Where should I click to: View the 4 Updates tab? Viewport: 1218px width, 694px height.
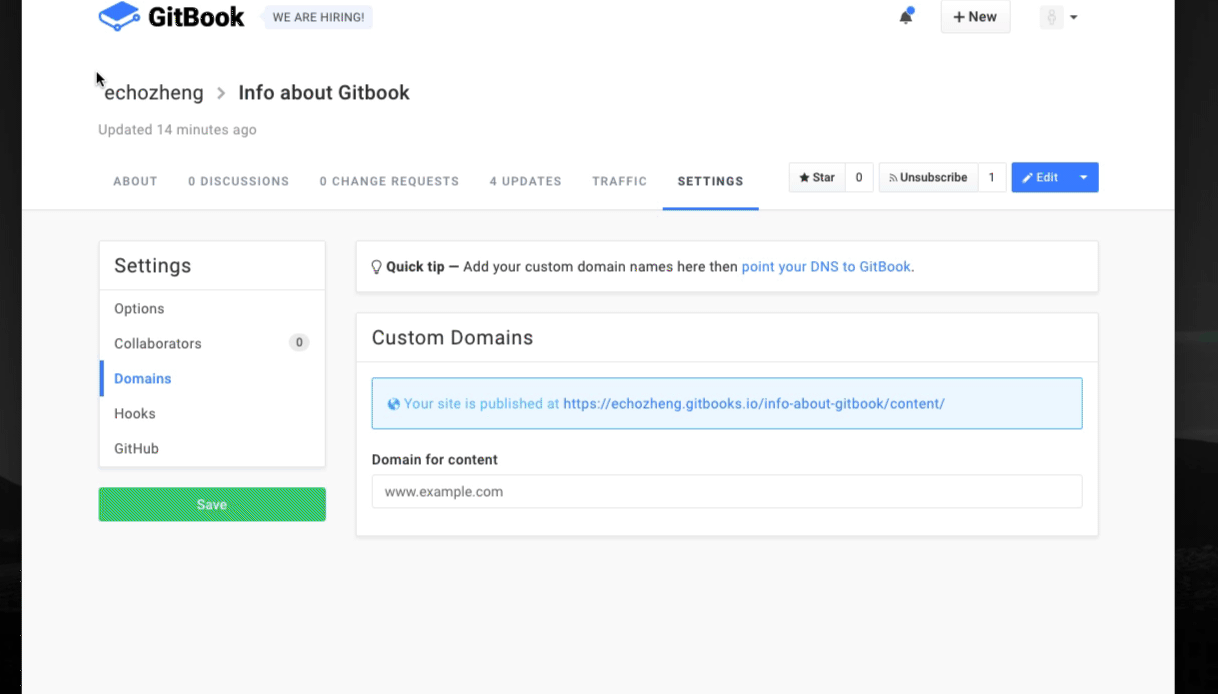click(525, 181)
